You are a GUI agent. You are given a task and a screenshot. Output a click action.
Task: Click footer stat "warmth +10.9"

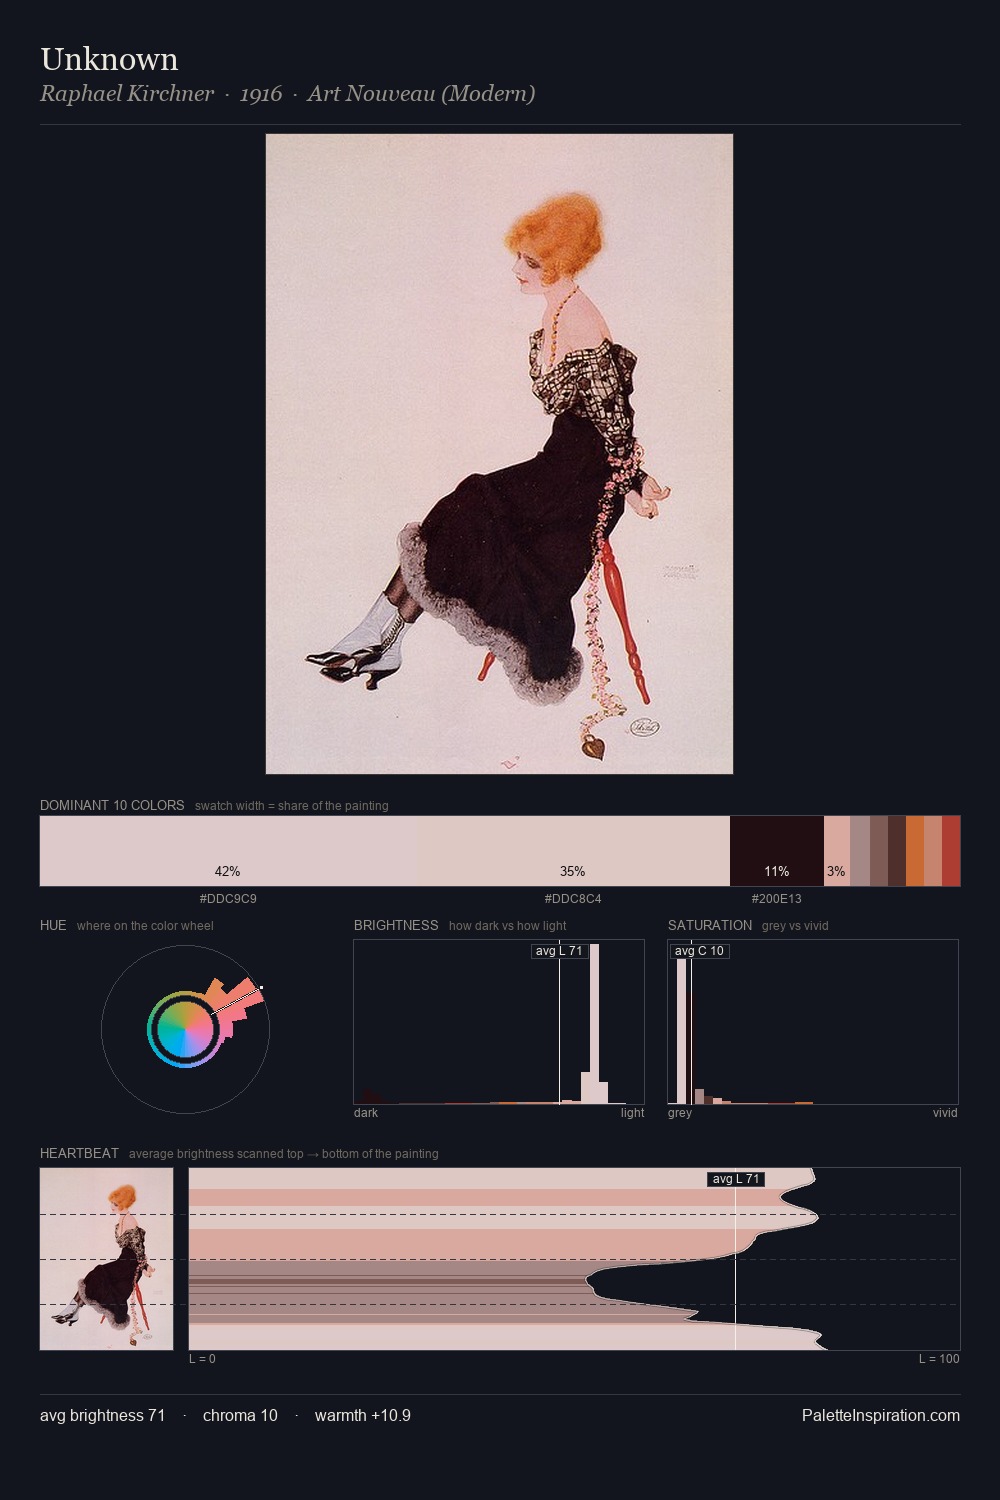(363, 1415)
